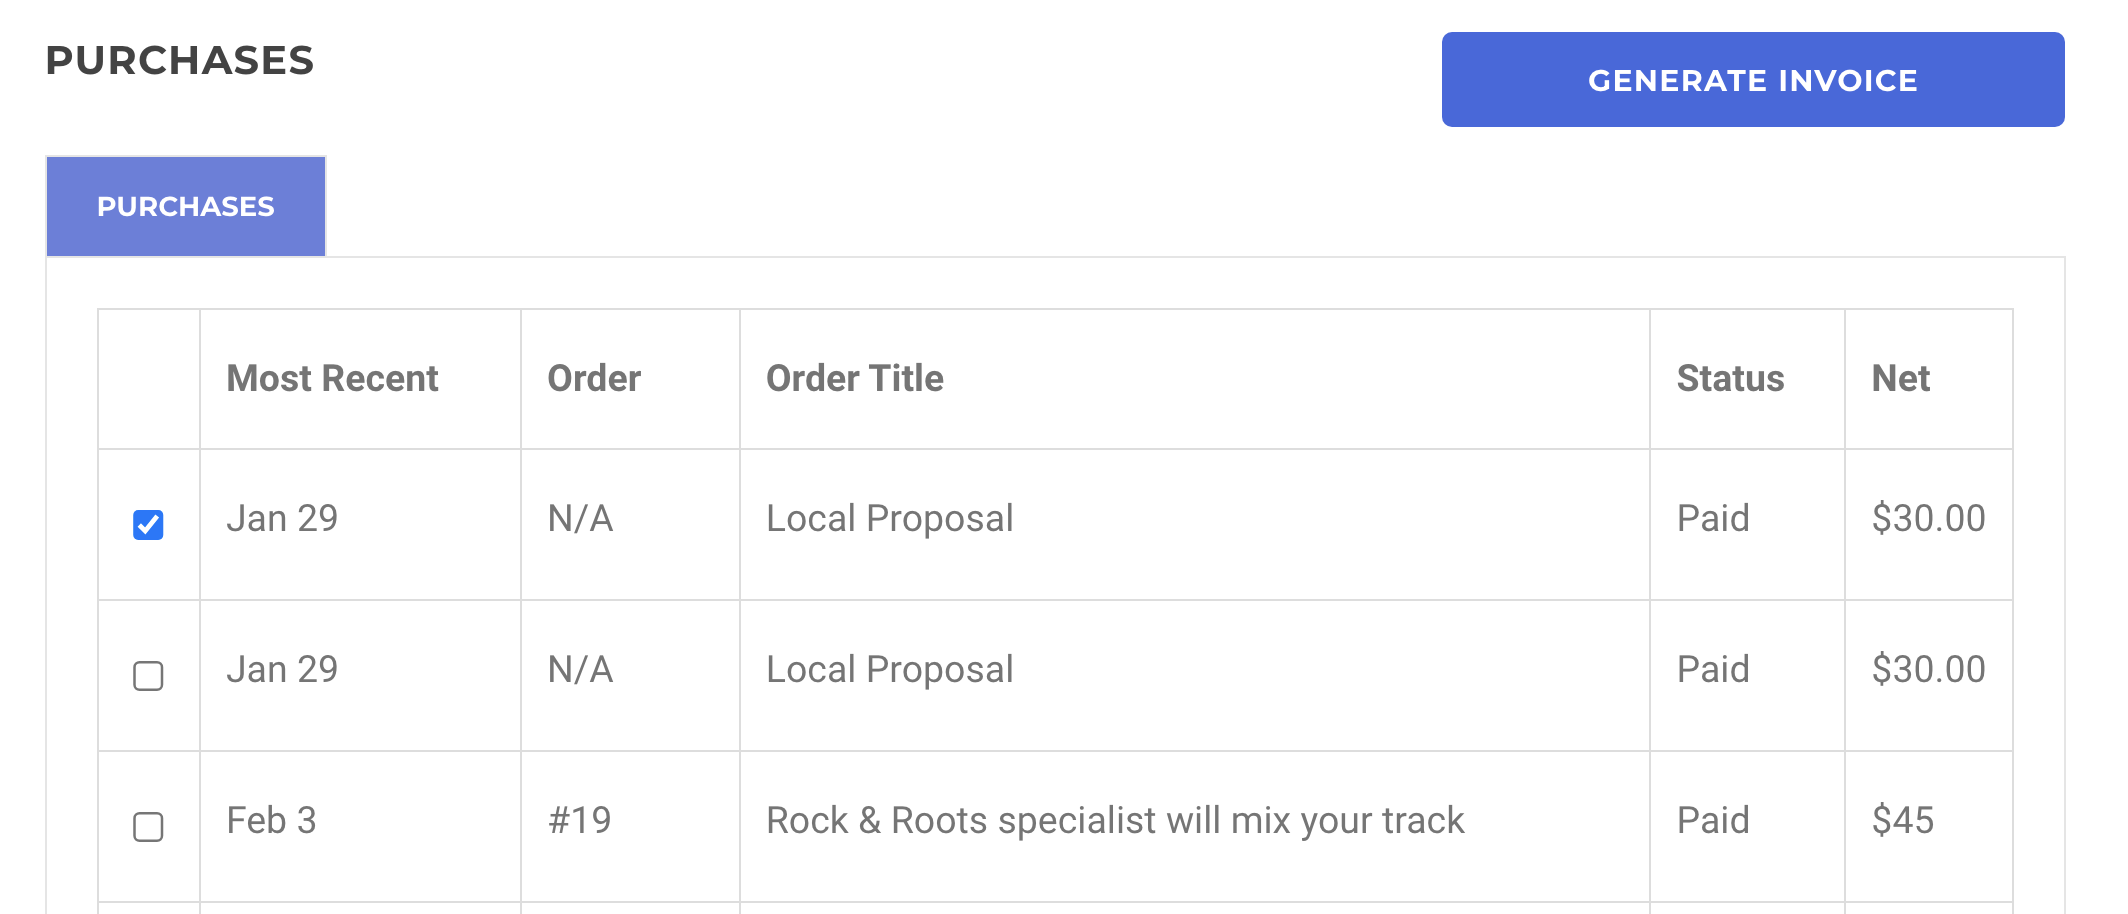Screen dimensions: 2128x914
Task: Click the Most Recent column header
Action: click(332, 378)
